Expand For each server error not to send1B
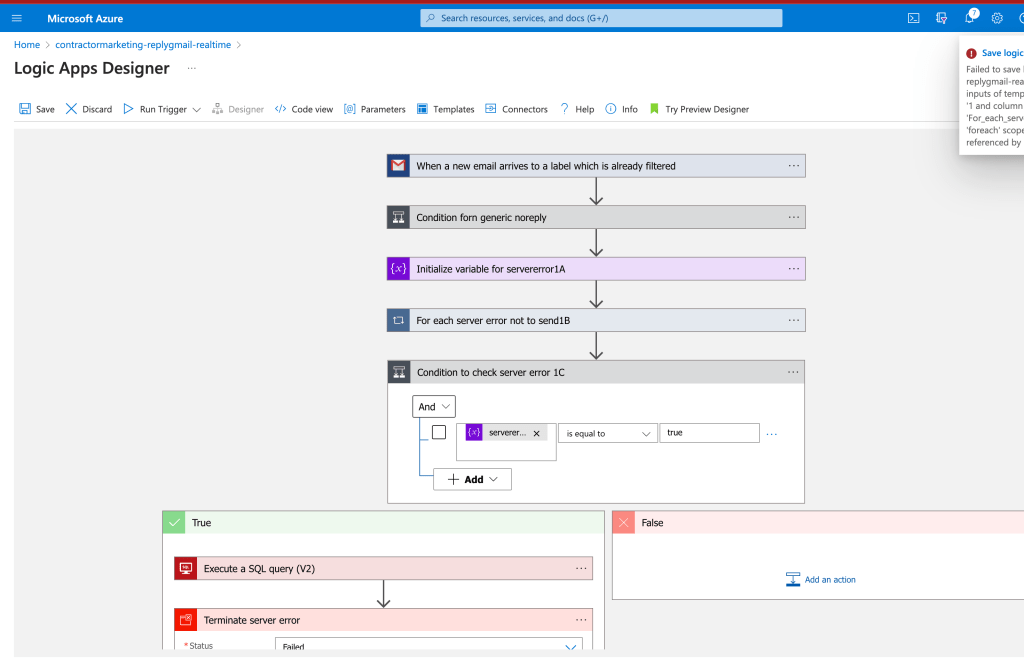This screenshot has width=1024, height=671. [596, 320]
